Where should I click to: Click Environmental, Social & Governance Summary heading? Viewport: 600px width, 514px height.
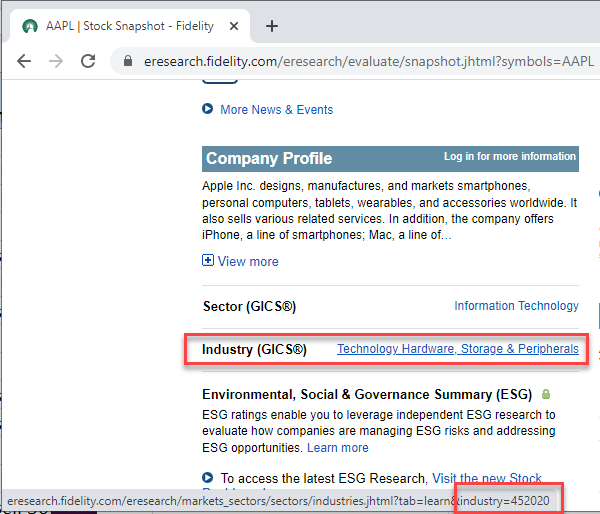click(x=367, y=395)
